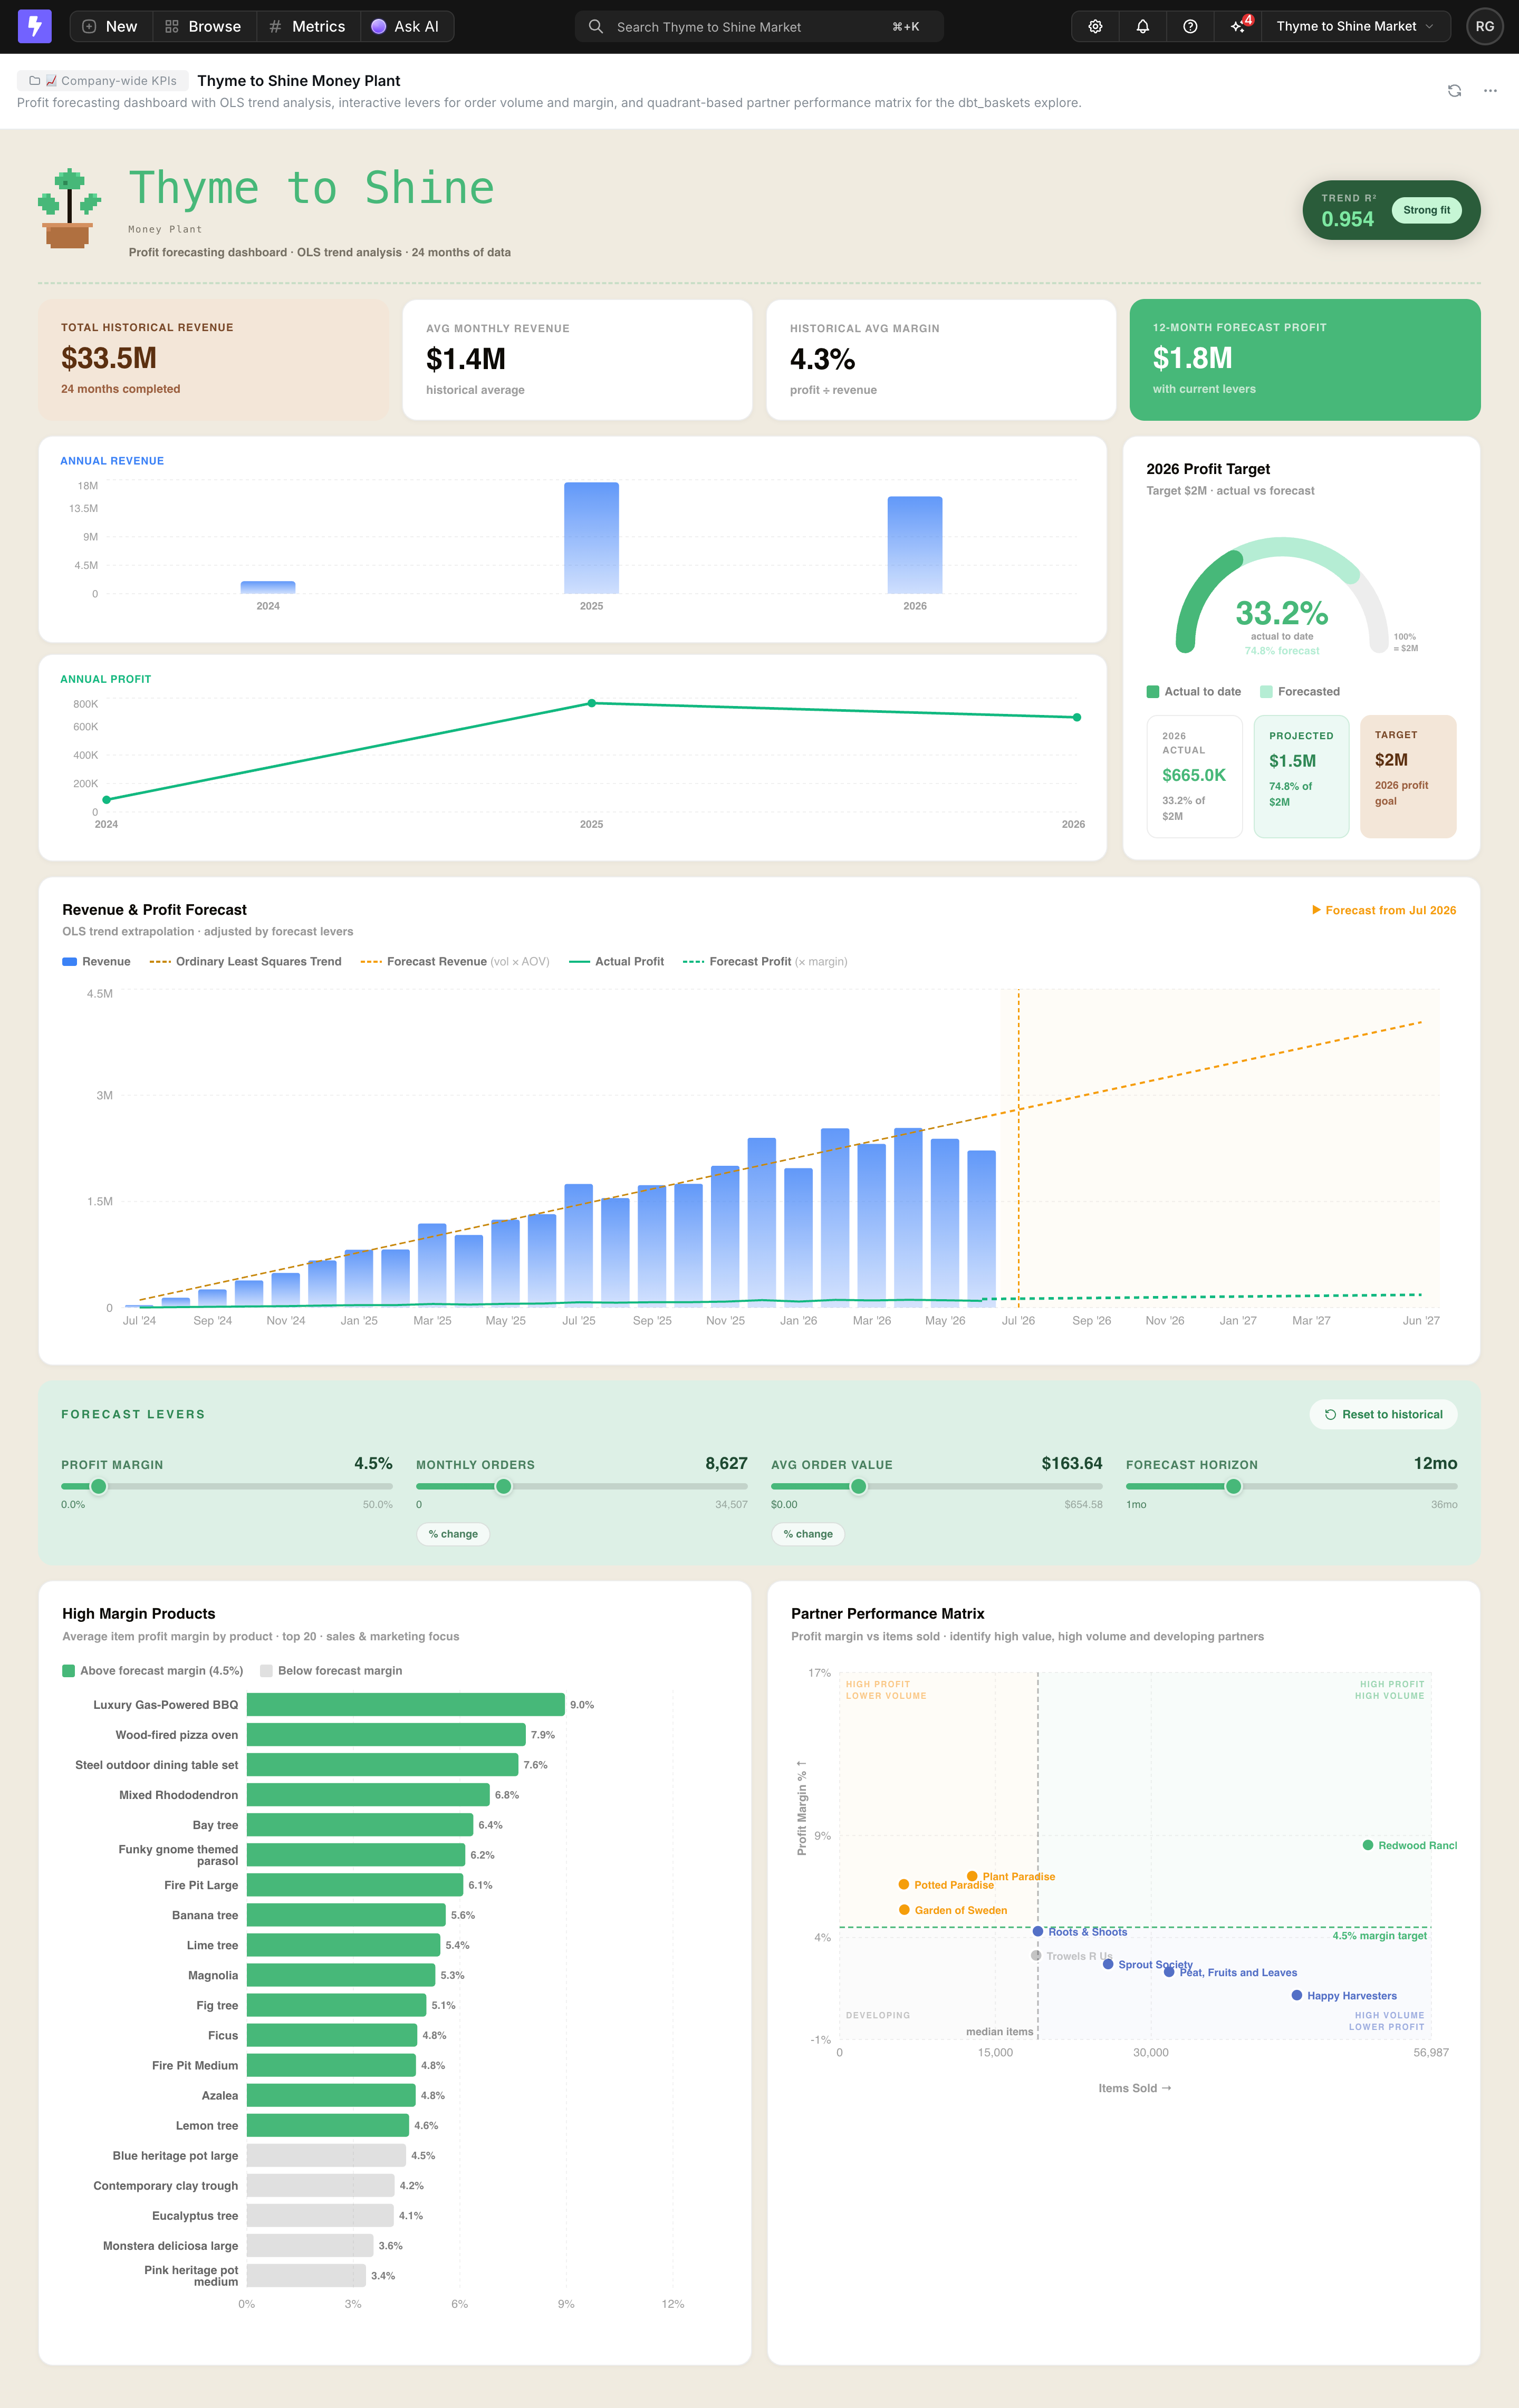This screenshot has height=2408, width=1519.
Task: Click the Profit Margin slider handle
Action: tap(99, 1486)
